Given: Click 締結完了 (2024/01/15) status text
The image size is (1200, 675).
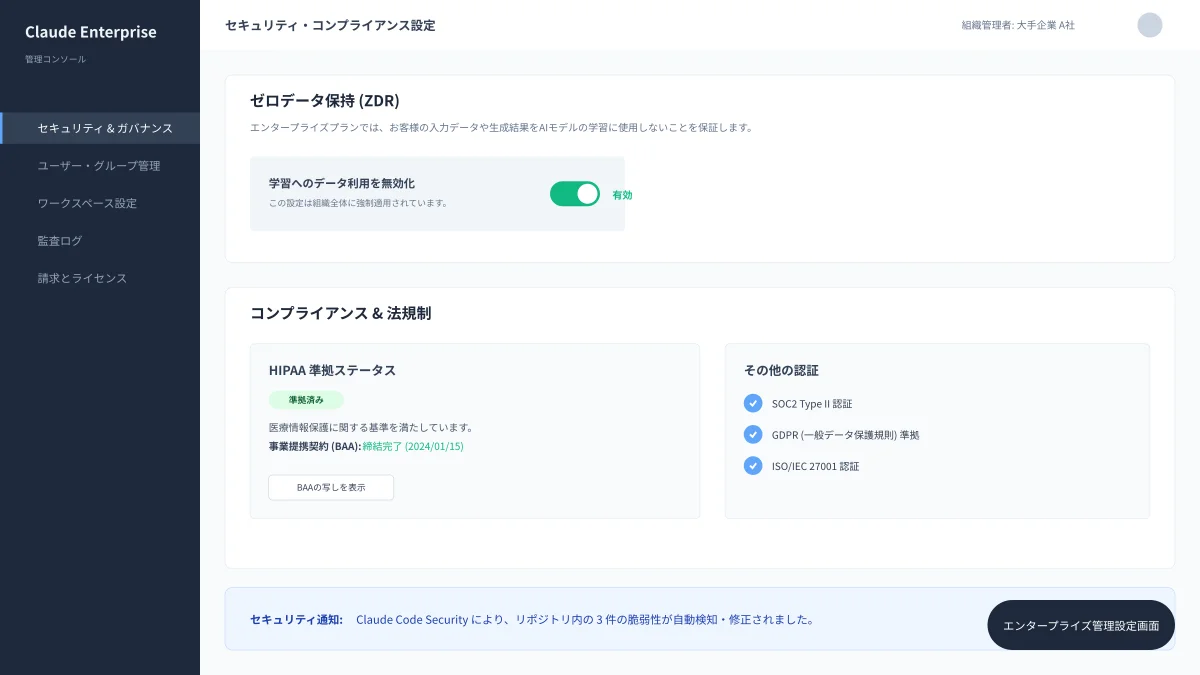Looking at the screenshot, I should coord(413,446).
